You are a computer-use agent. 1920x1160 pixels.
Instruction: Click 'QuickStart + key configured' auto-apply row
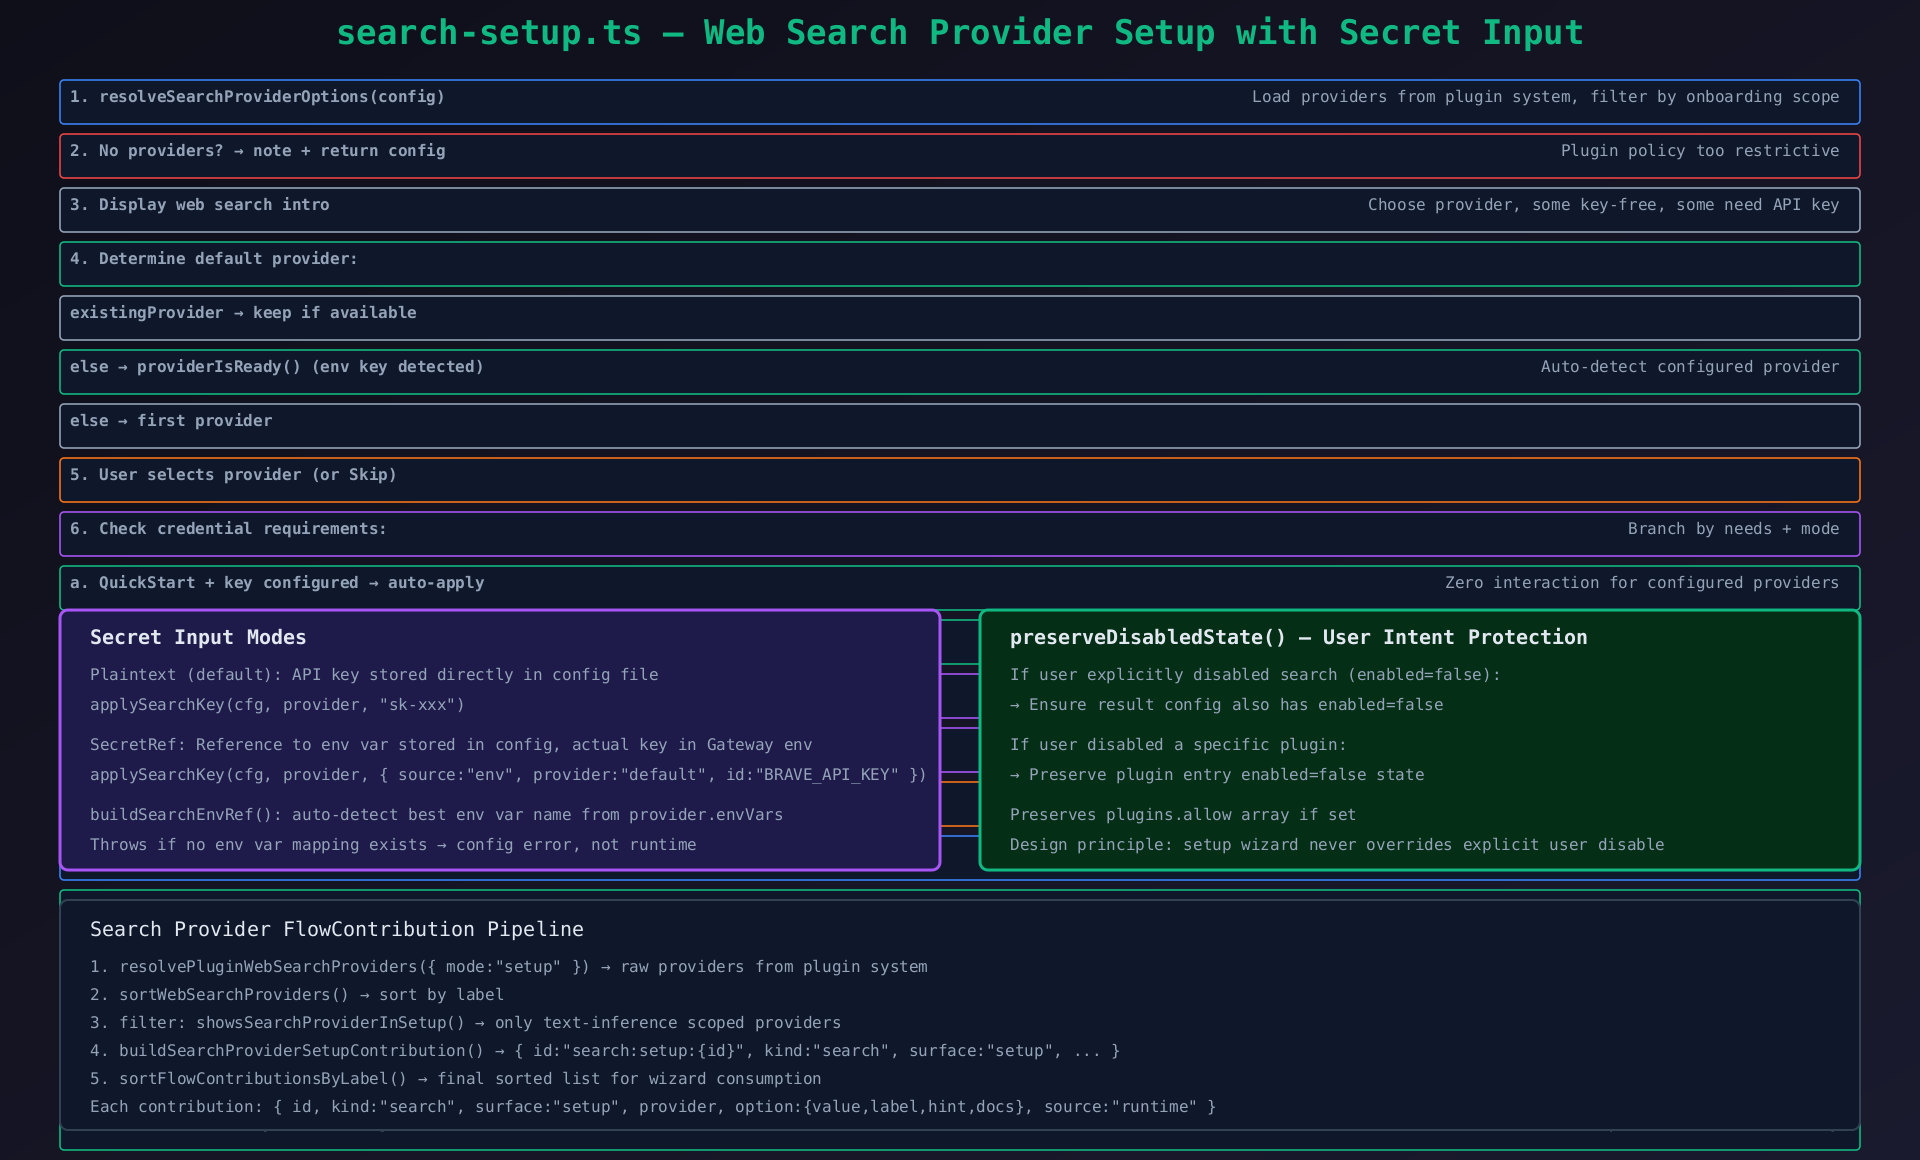click(277, 583)
